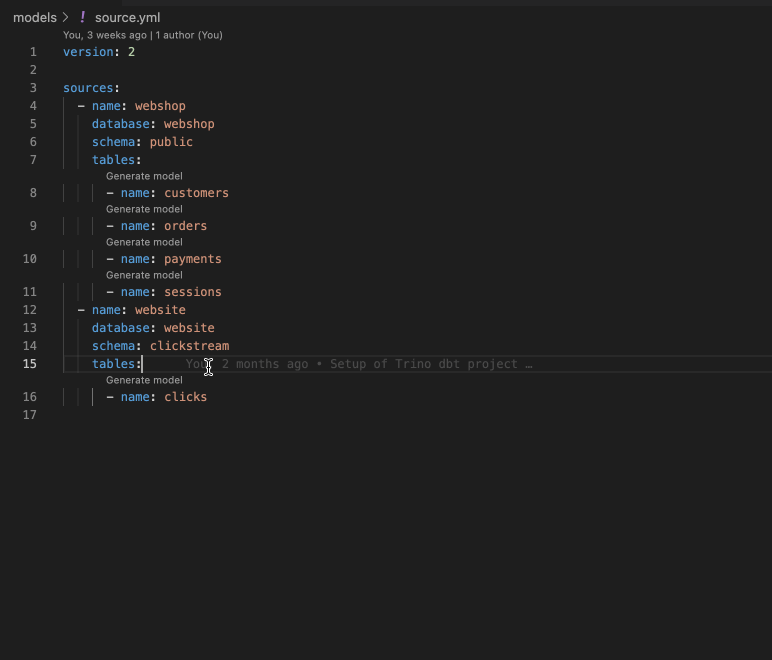Click the version value '2'

[x=131, y=52]
